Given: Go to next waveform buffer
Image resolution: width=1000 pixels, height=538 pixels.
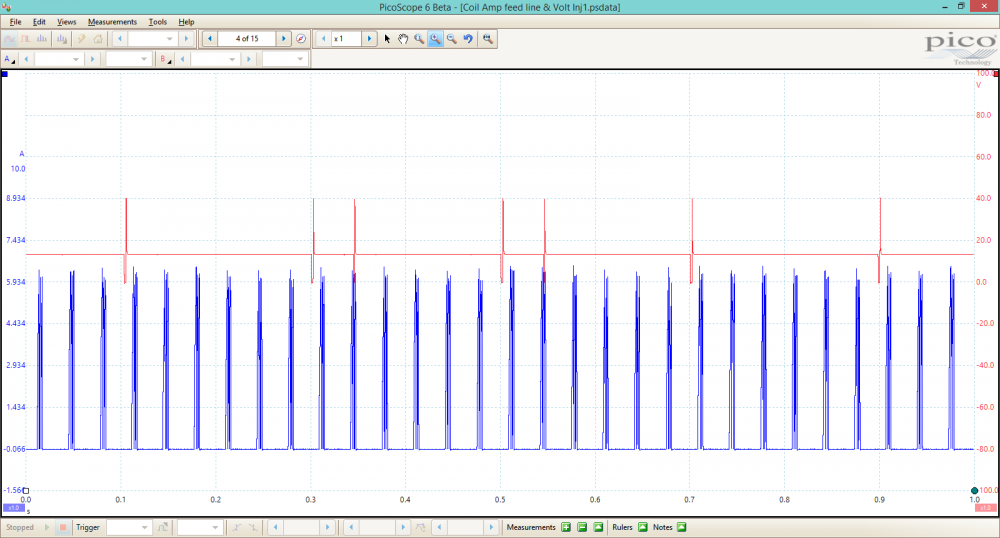Looking at the screenshot, I should coord(284,39).
